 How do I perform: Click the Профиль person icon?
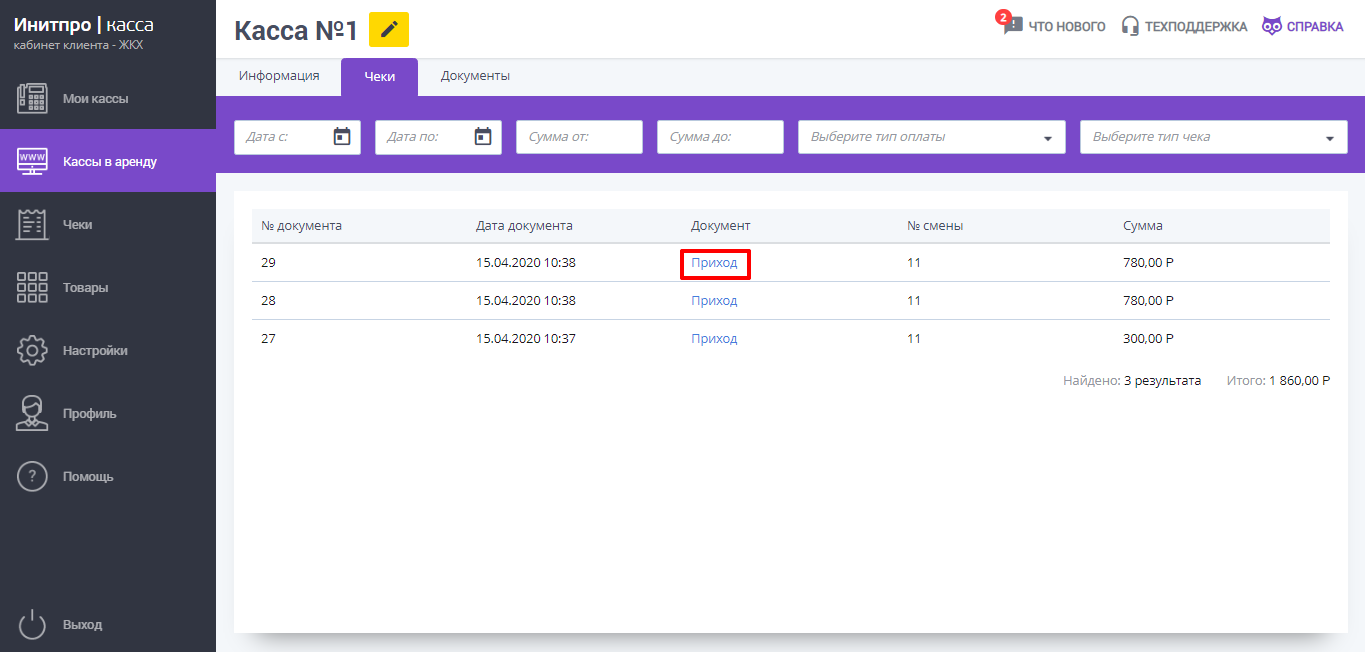tap(33, 413)
